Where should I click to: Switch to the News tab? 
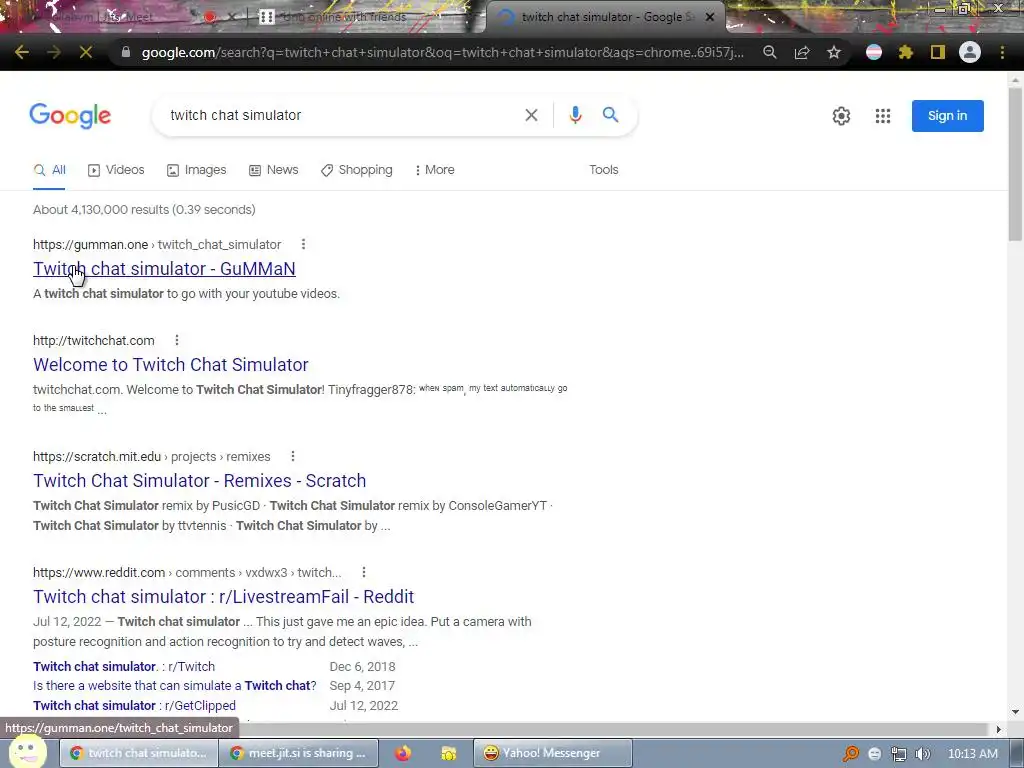point(274,170)
